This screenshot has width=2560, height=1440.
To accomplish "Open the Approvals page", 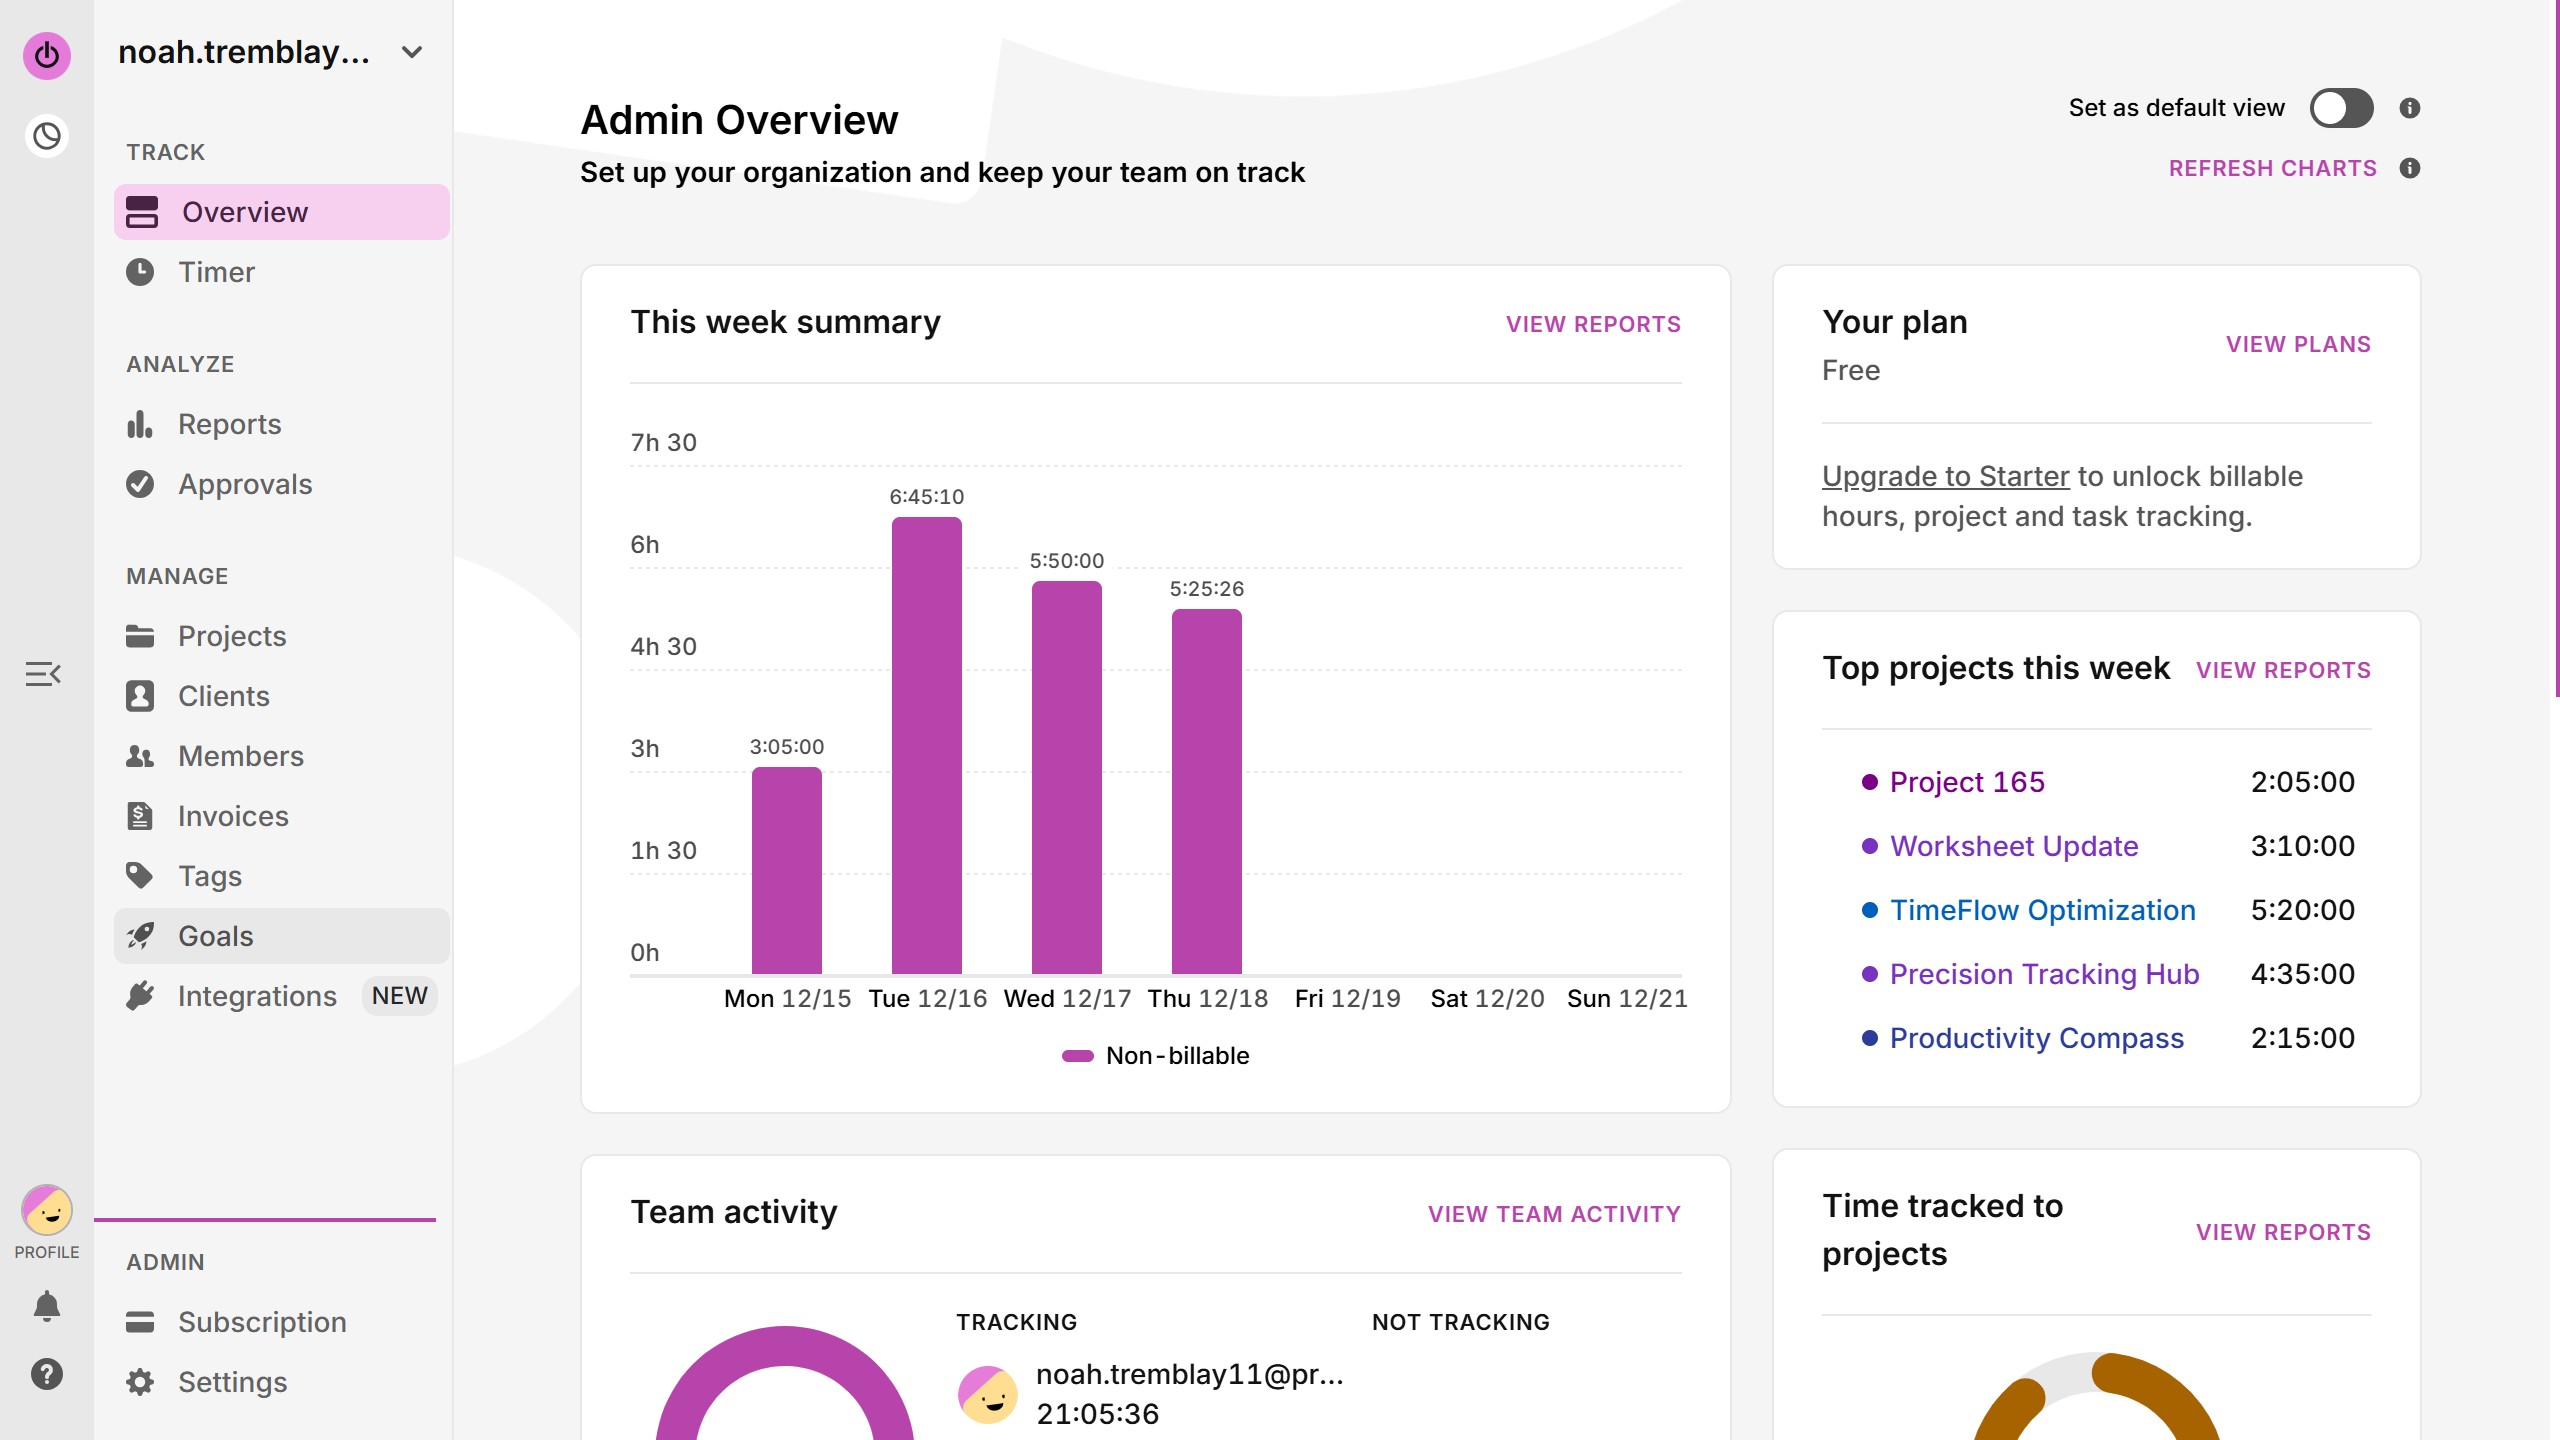I will pyautogui.click(x=282, y=484).
